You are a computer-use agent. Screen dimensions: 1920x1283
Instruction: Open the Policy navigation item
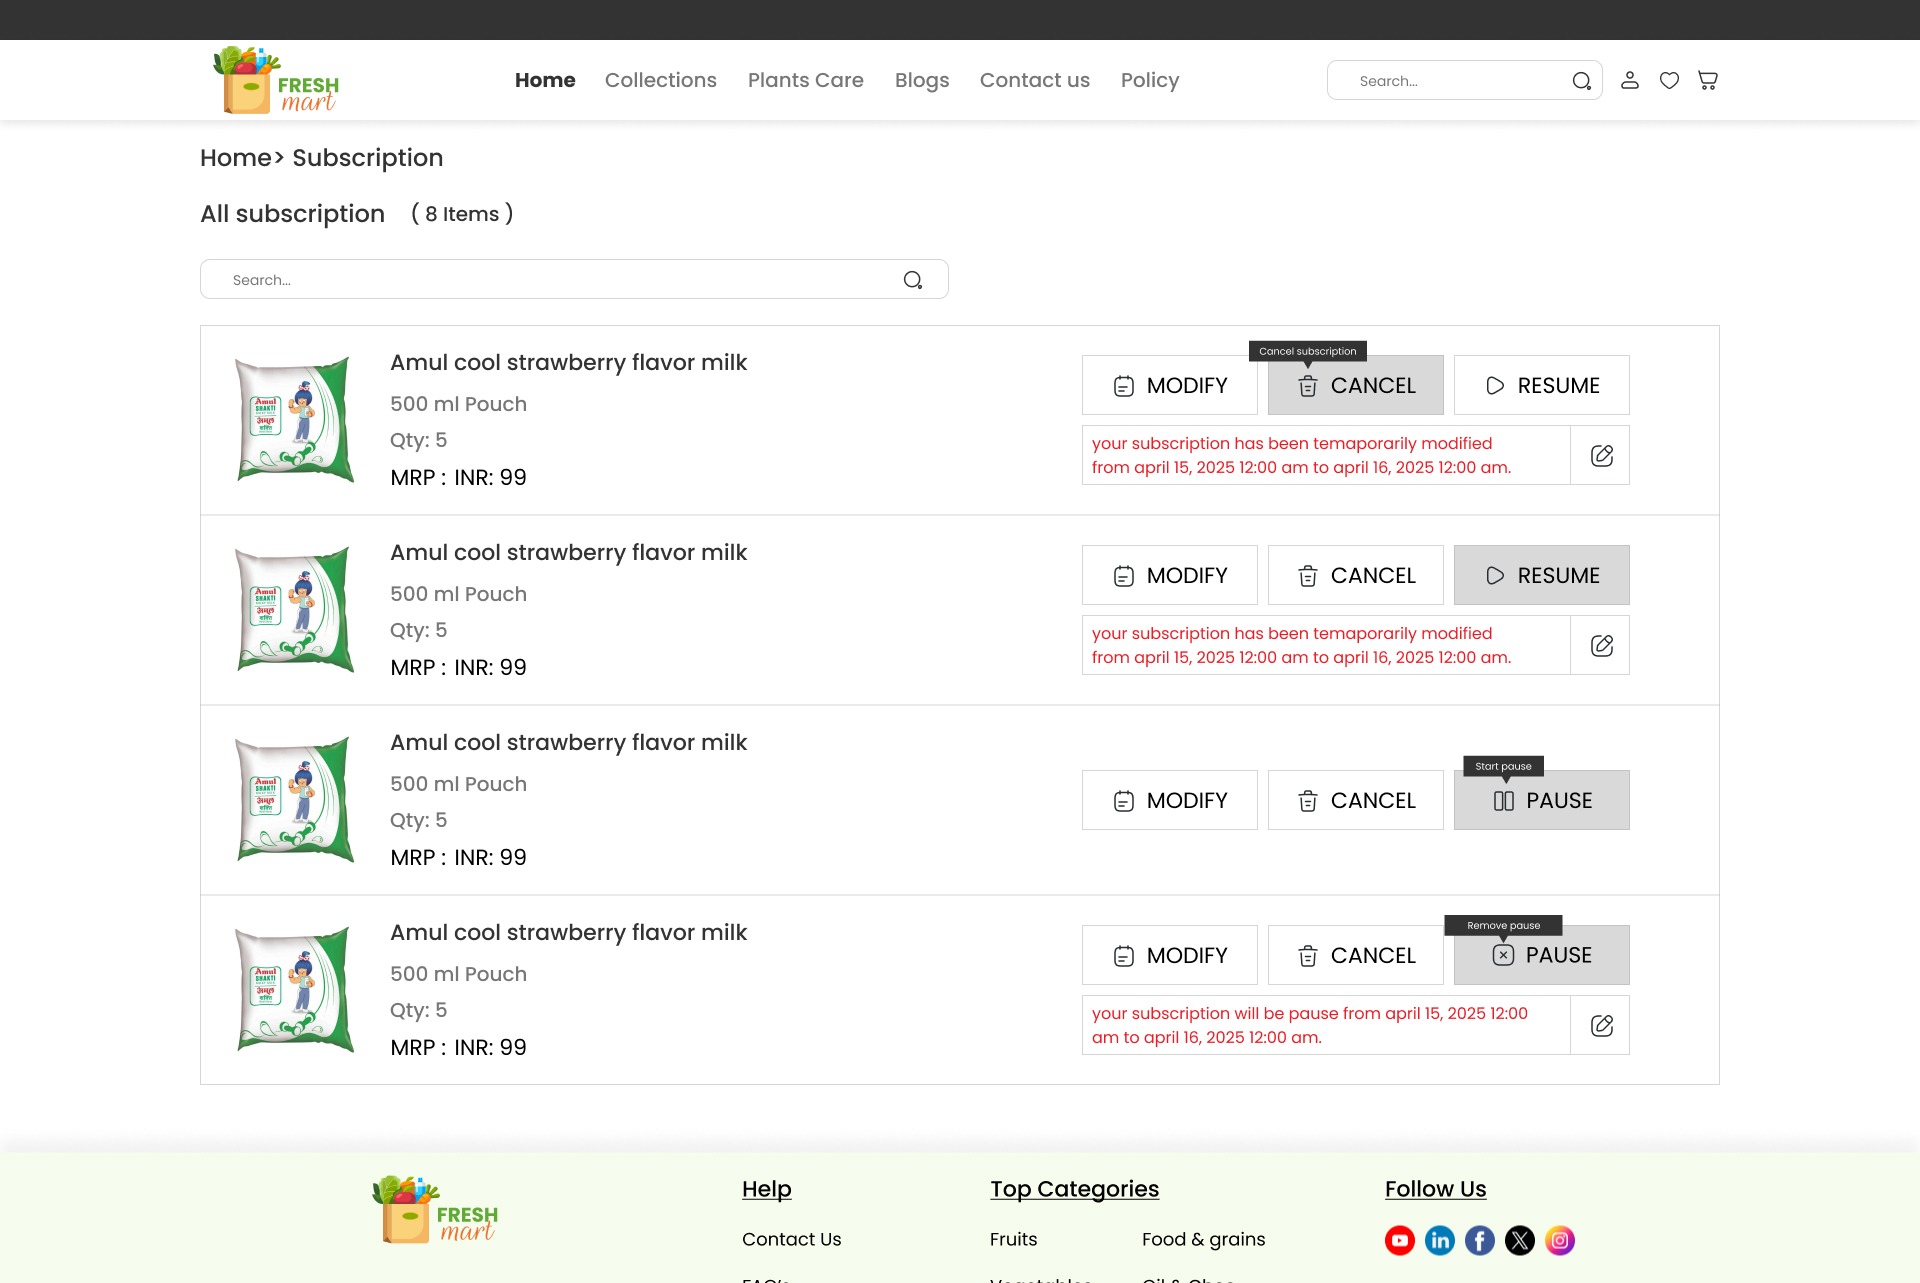pos(1150,80)
